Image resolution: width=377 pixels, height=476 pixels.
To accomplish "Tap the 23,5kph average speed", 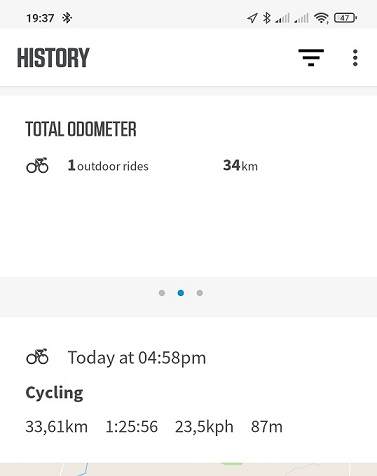I will [204, 427].
